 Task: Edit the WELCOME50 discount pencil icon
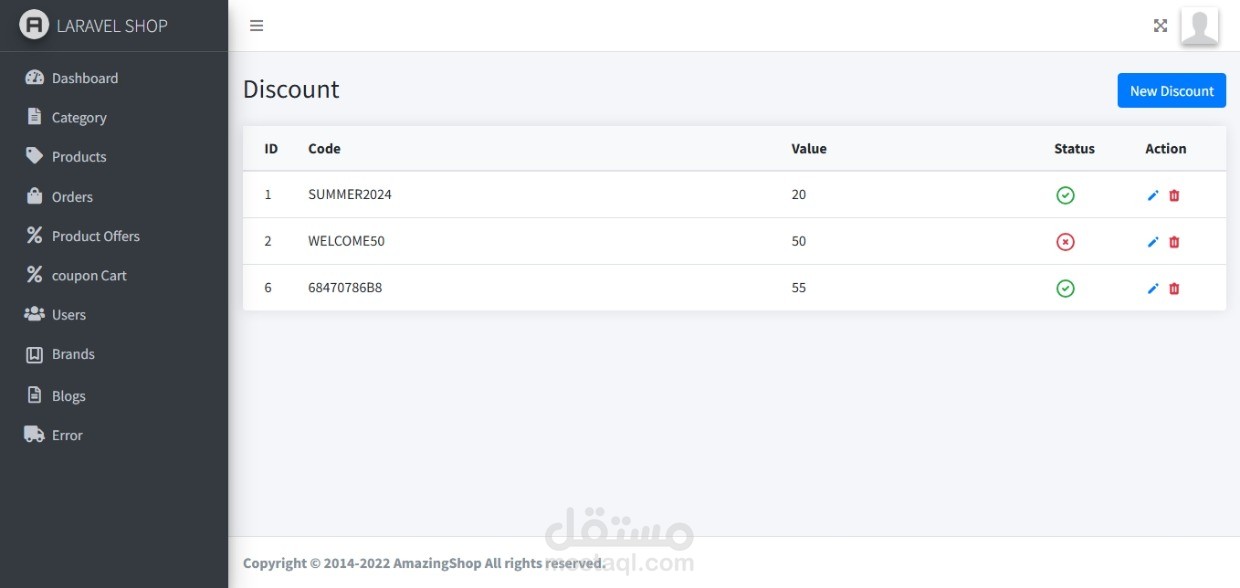tap(1153, 242)
